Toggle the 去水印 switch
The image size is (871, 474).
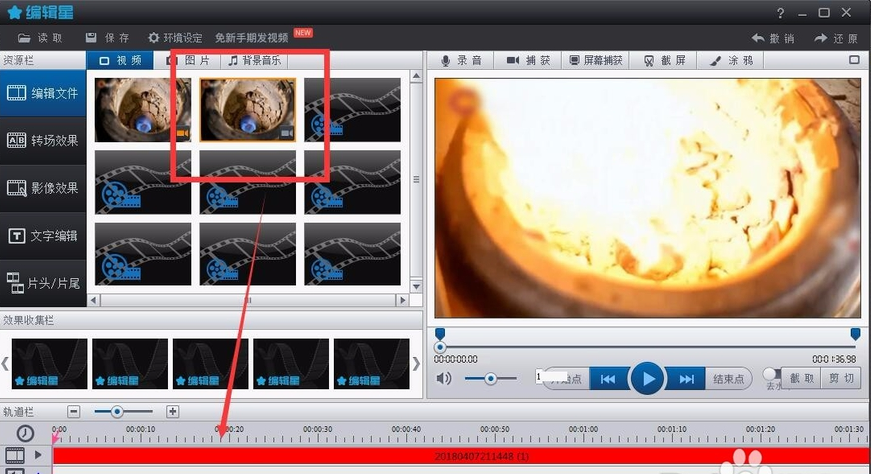tap(772, 374)
